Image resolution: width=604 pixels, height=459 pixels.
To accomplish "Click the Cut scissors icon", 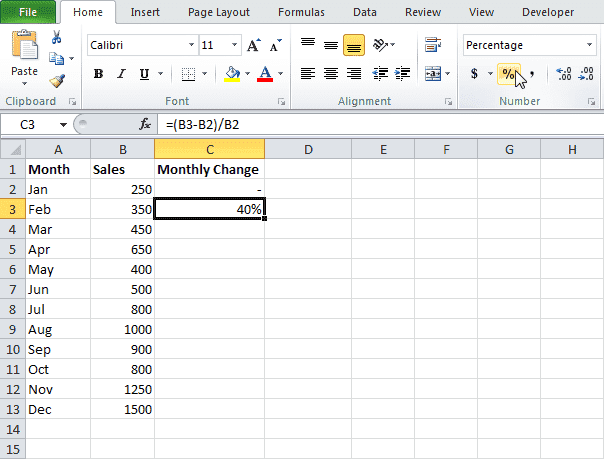I will (x=56, y=38).
